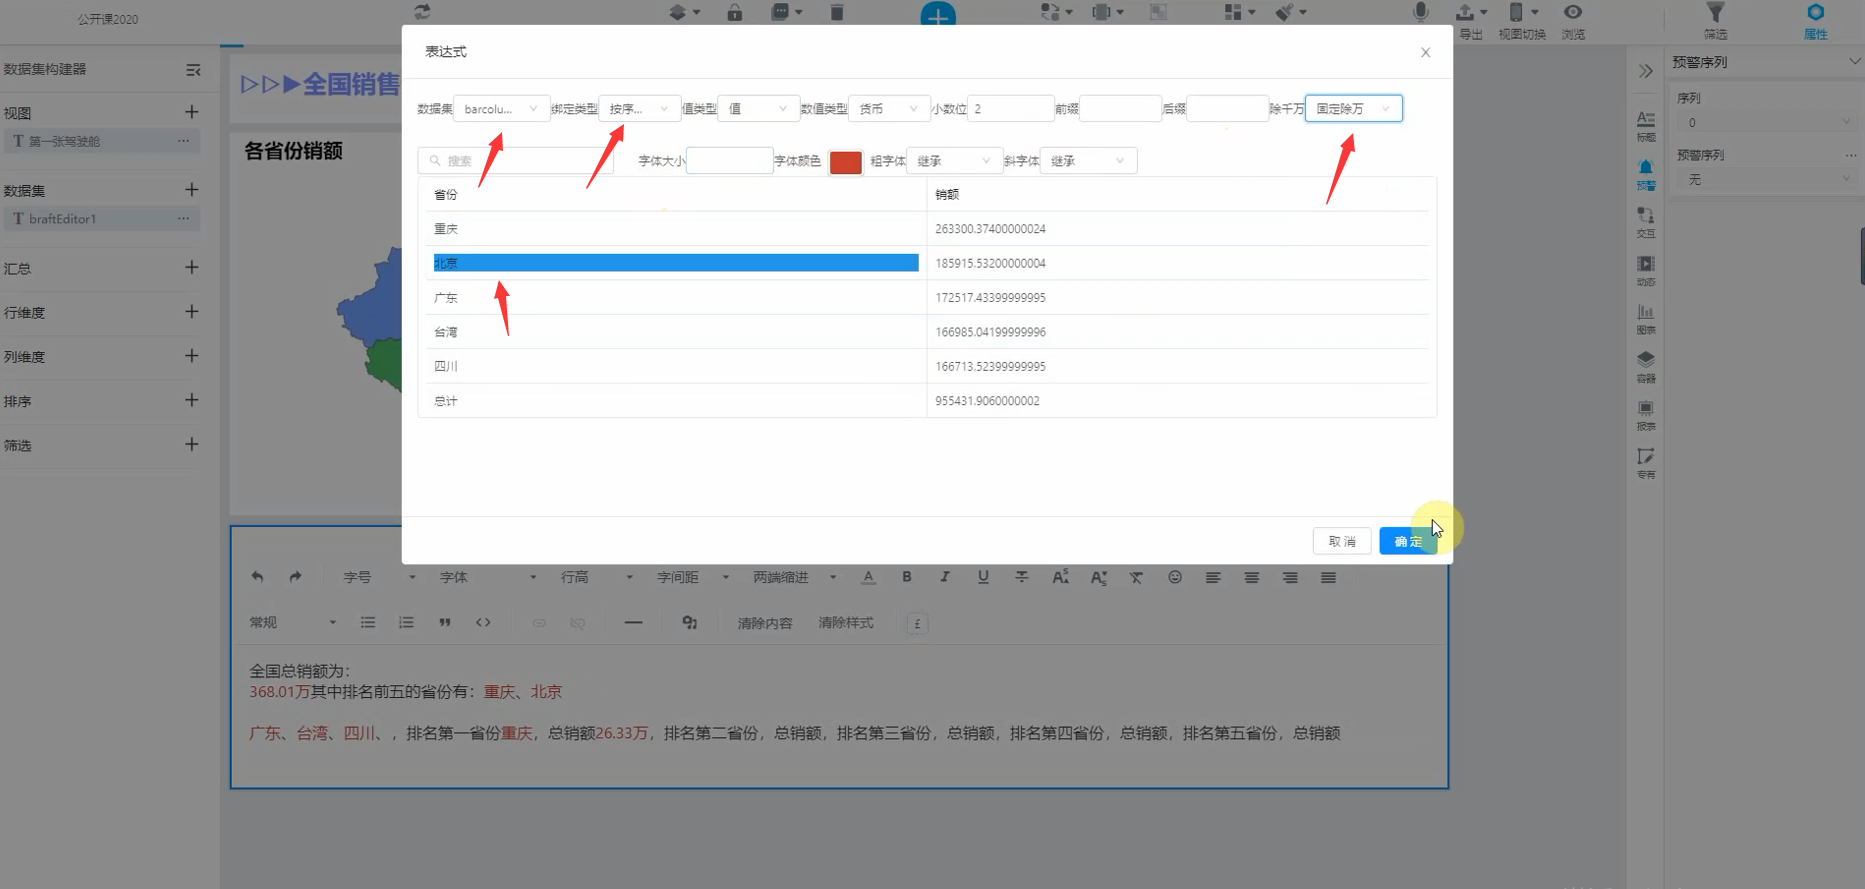The height and width of the screenshot is (889, 1865).
Task: Click the trash delete icon
Action: pos(837,12)
